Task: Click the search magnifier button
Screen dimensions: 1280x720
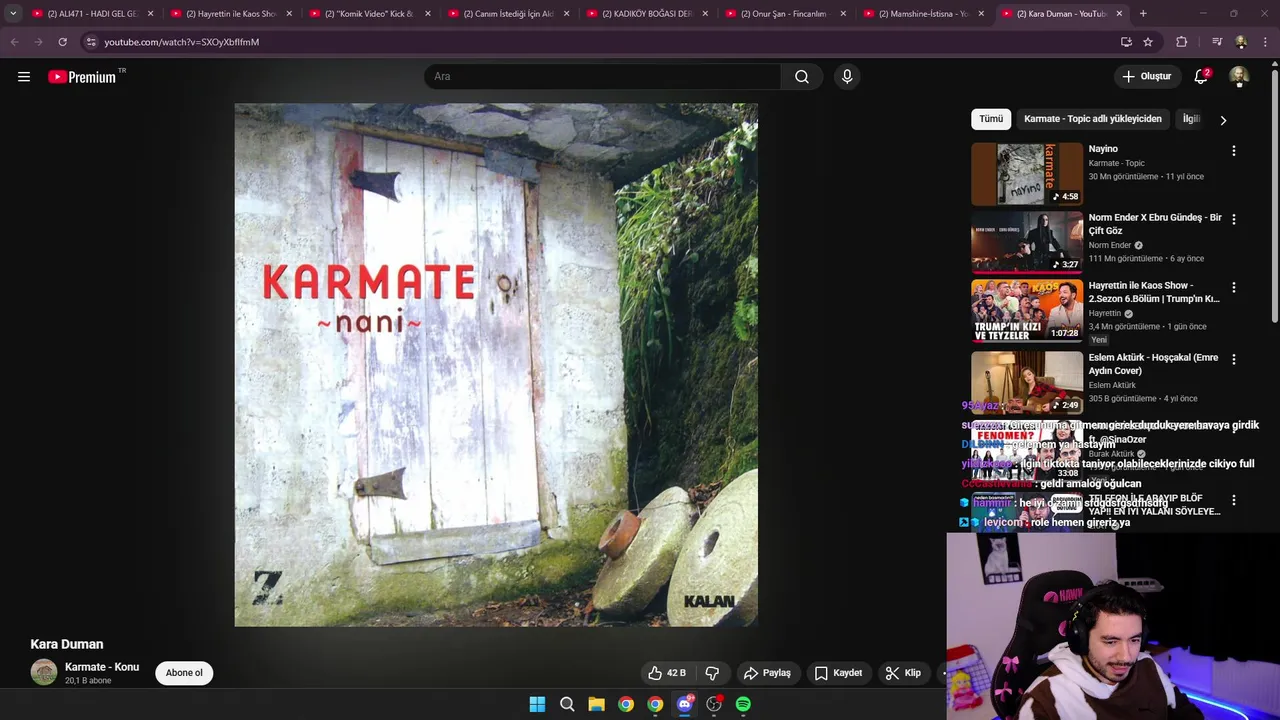Action: [802, 77]
